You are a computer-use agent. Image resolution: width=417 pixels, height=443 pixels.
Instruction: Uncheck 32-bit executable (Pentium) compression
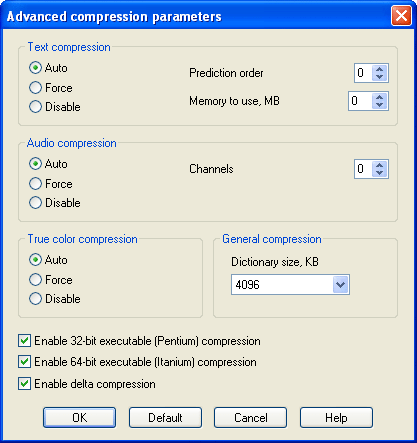[24, 341]
